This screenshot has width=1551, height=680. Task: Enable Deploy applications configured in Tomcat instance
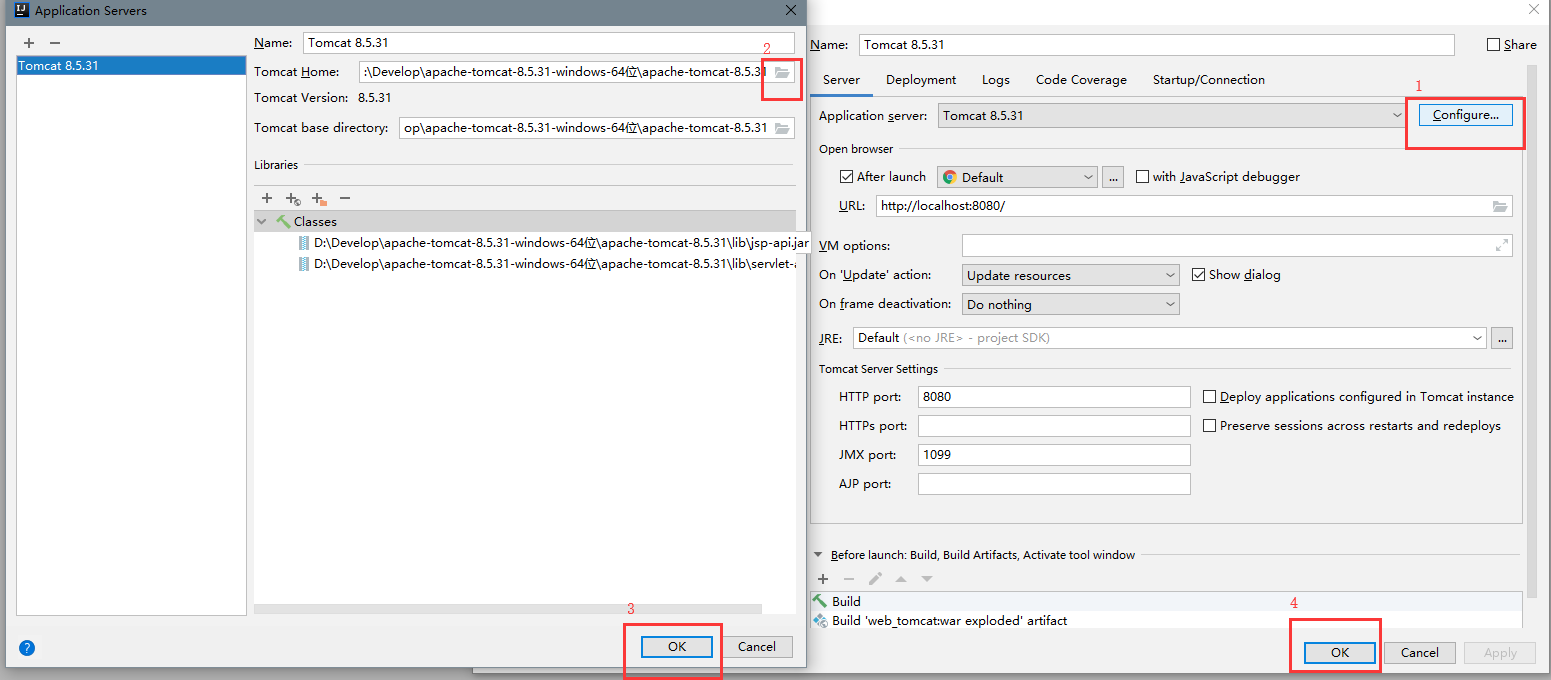[x=1210, y=397]
